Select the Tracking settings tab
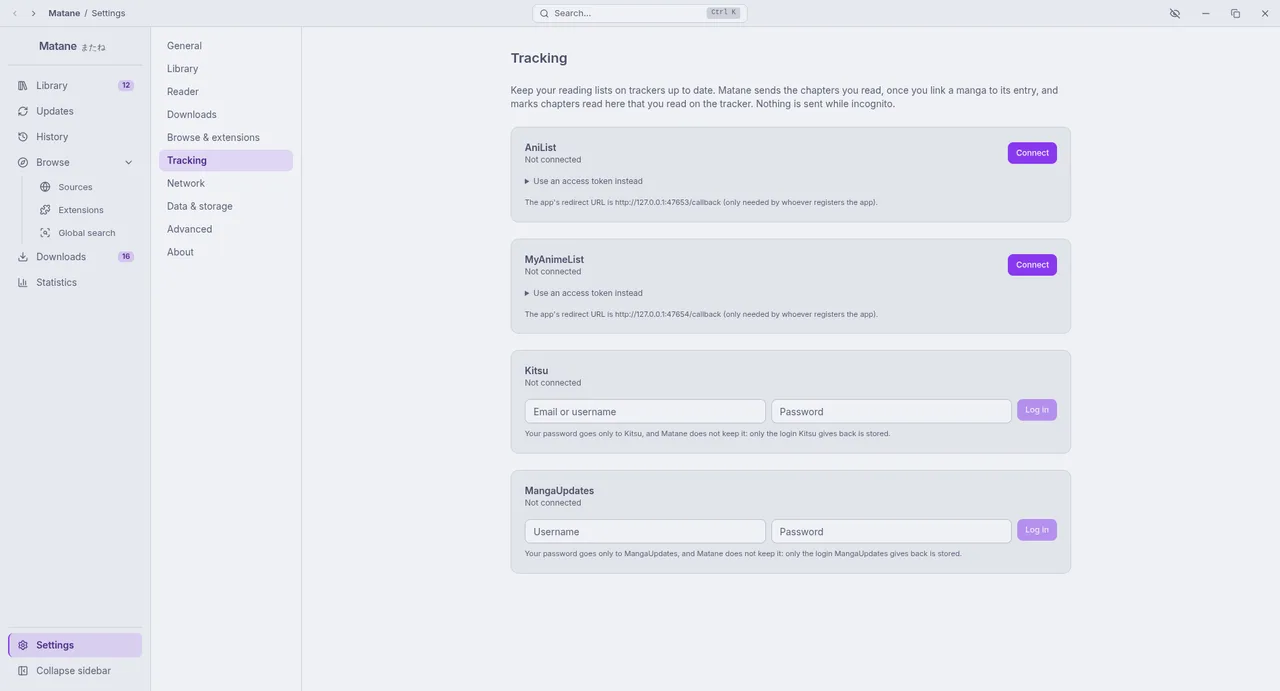The image size is (1280, 691). (226, 160)
